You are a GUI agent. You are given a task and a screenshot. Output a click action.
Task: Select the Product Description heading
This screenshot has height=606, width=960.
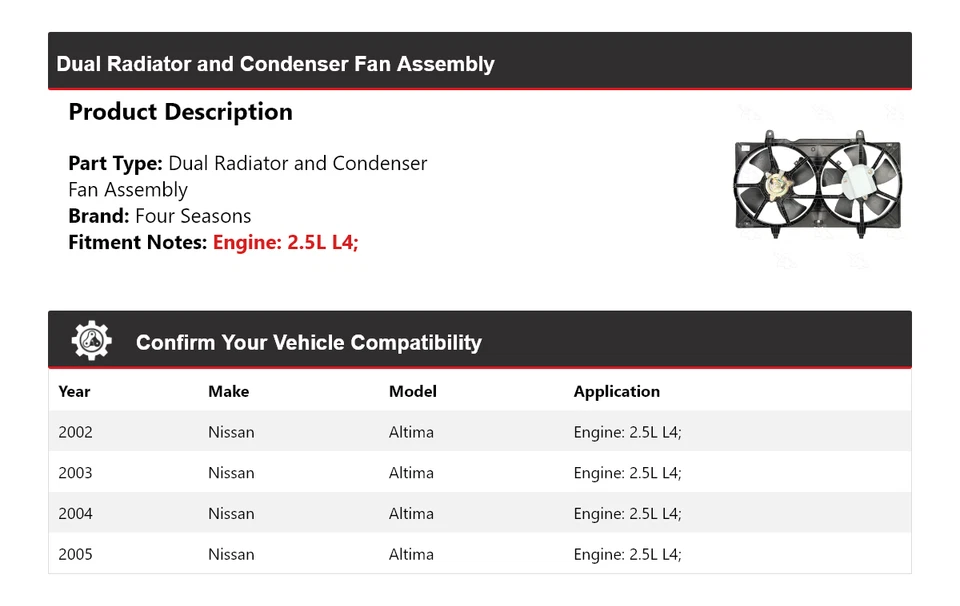(180, 112)
